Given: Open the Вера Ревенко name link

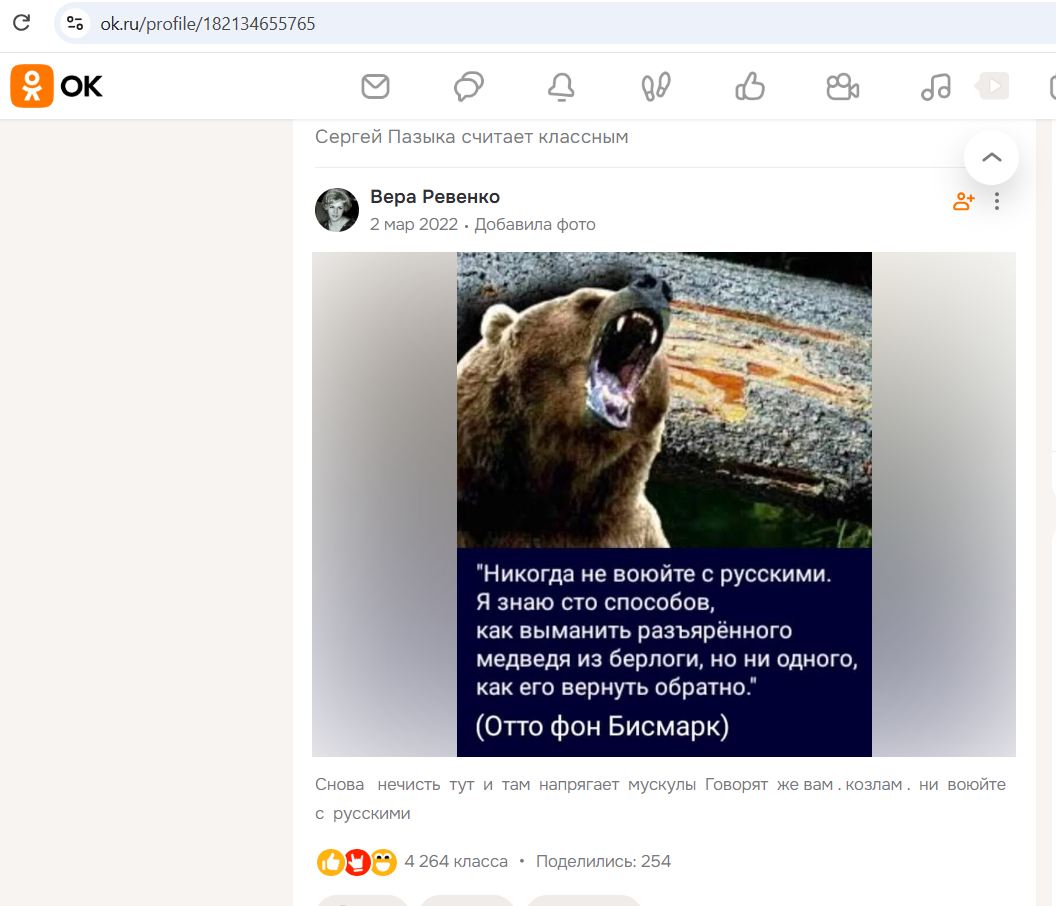Looking at the screenshot, I should pyautogui.click(x=435, y=197).
